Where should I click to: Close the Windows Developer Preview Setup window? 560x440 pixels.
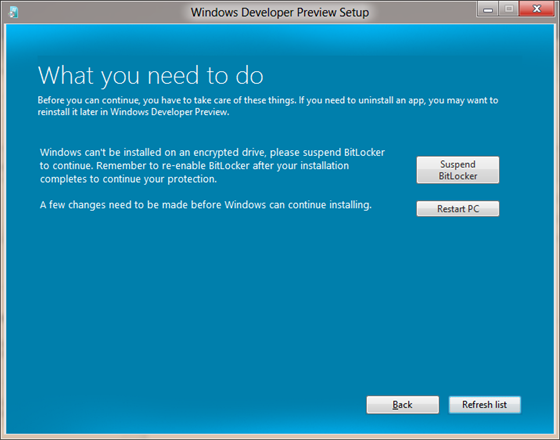coord(537,9)
